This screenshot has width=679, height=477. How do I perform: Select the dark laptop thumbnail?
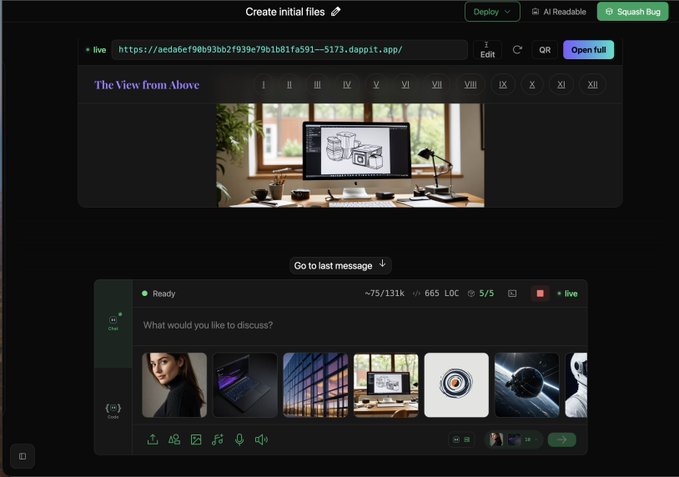245,385
